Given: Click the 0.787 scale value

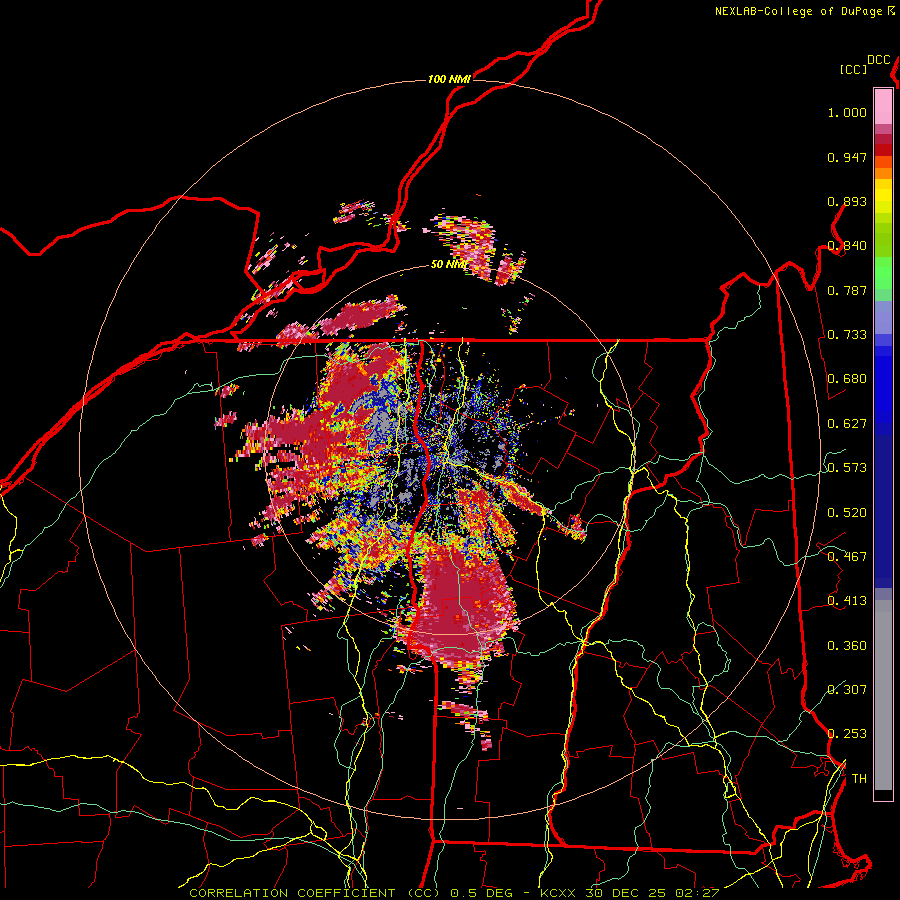Looking at the screenshot, I should coord(847,290).
